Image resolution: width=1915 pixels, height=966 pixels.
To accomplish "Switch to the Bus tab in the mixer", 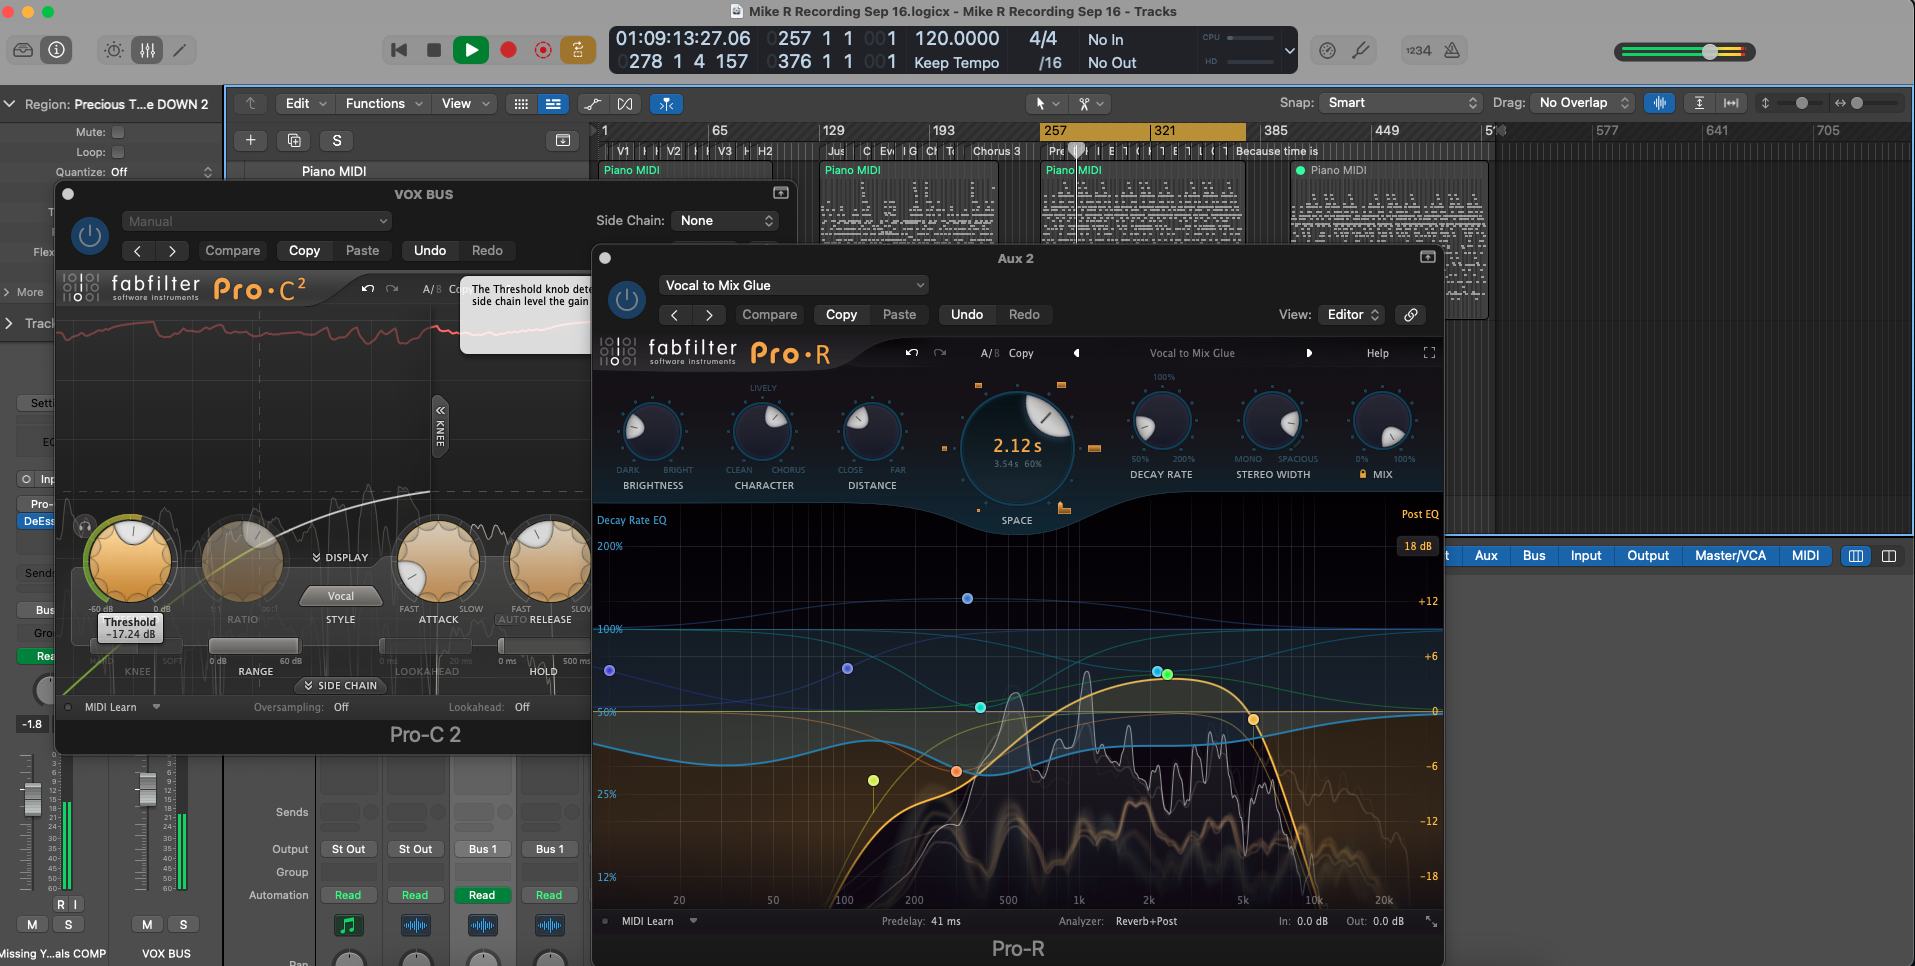I will (1533, 556).
